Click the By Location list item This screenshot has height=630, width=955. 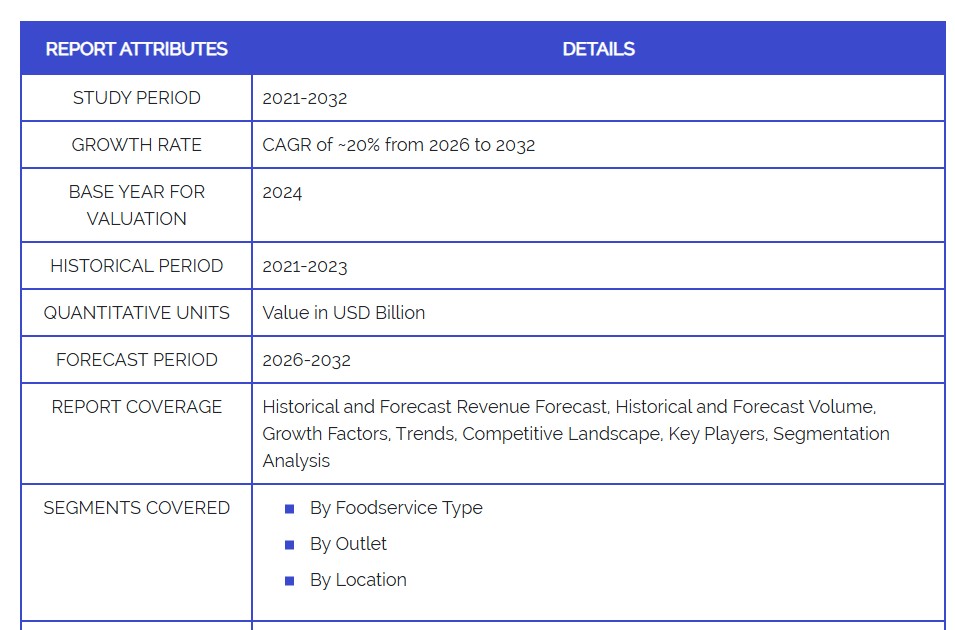point(358,580)
